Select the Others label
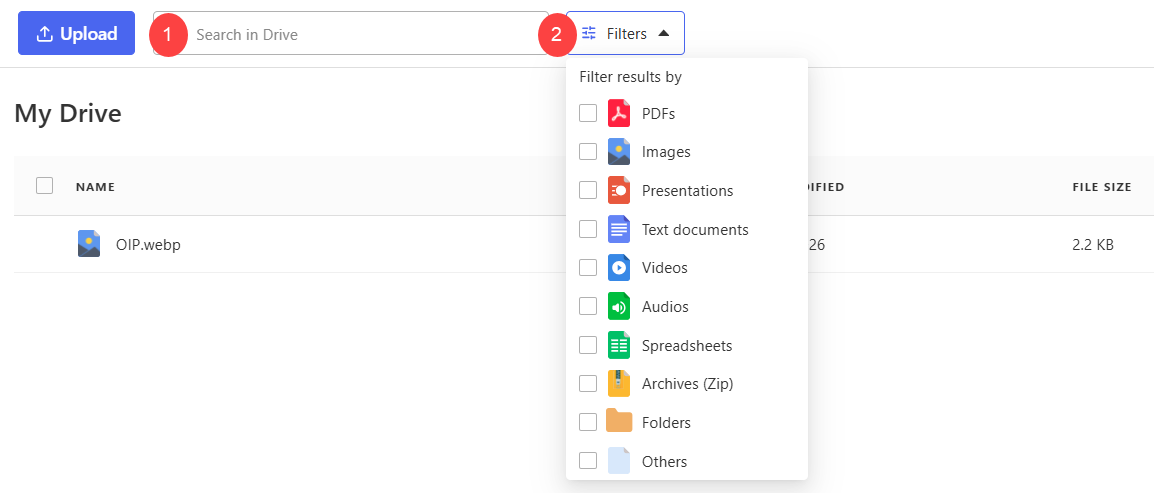 click(x=665, y=461)
